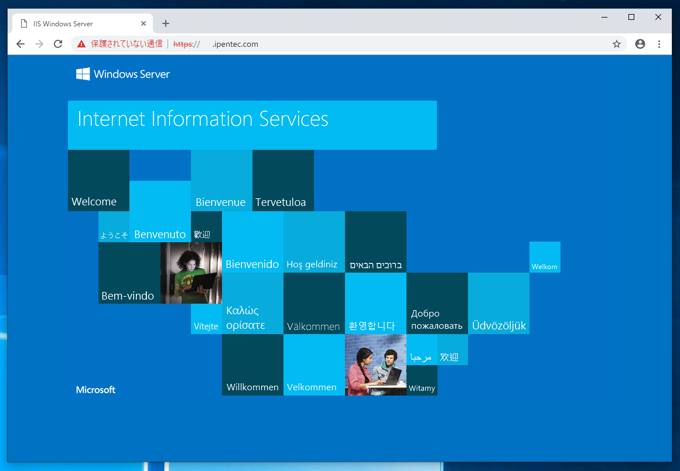Click the Velkommen tile

click(314, 365)
